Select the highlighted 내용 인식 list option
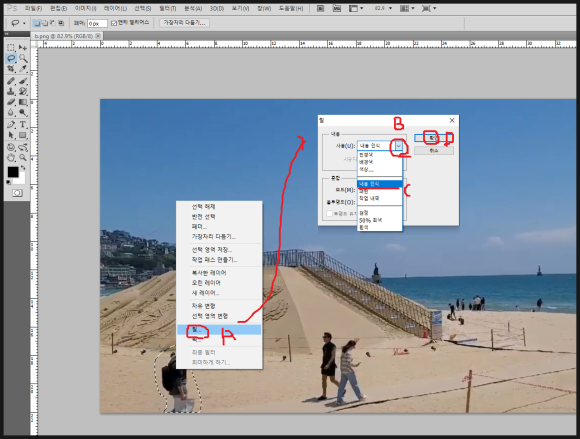Image resolution: width=580 pixels, height=439 pixels. tap(380, 184)
